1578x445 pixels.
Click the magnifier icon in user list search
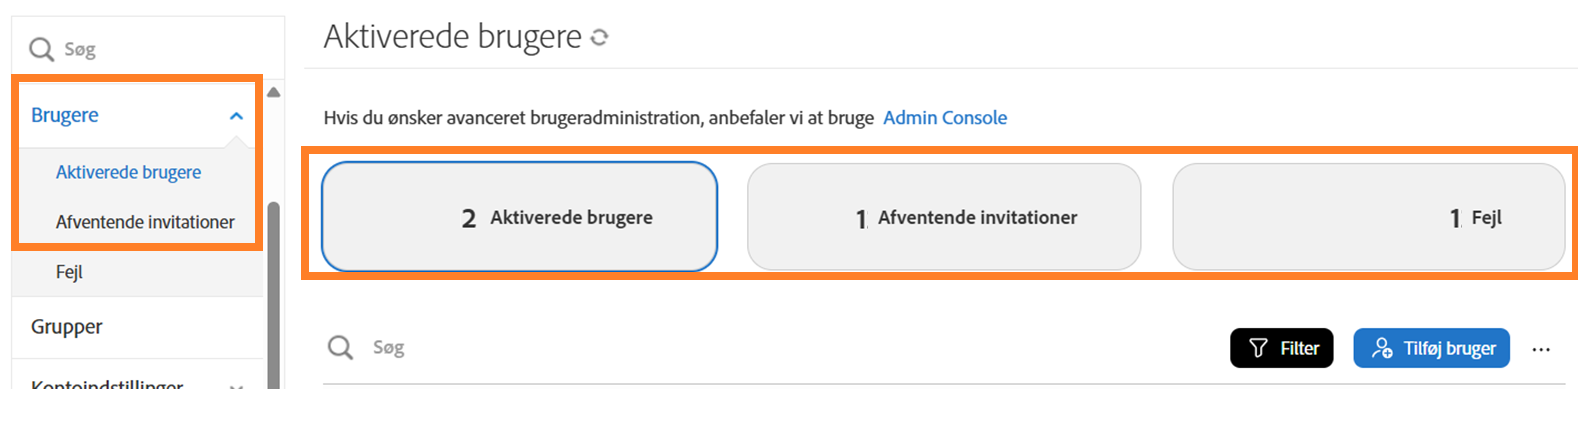340,347
